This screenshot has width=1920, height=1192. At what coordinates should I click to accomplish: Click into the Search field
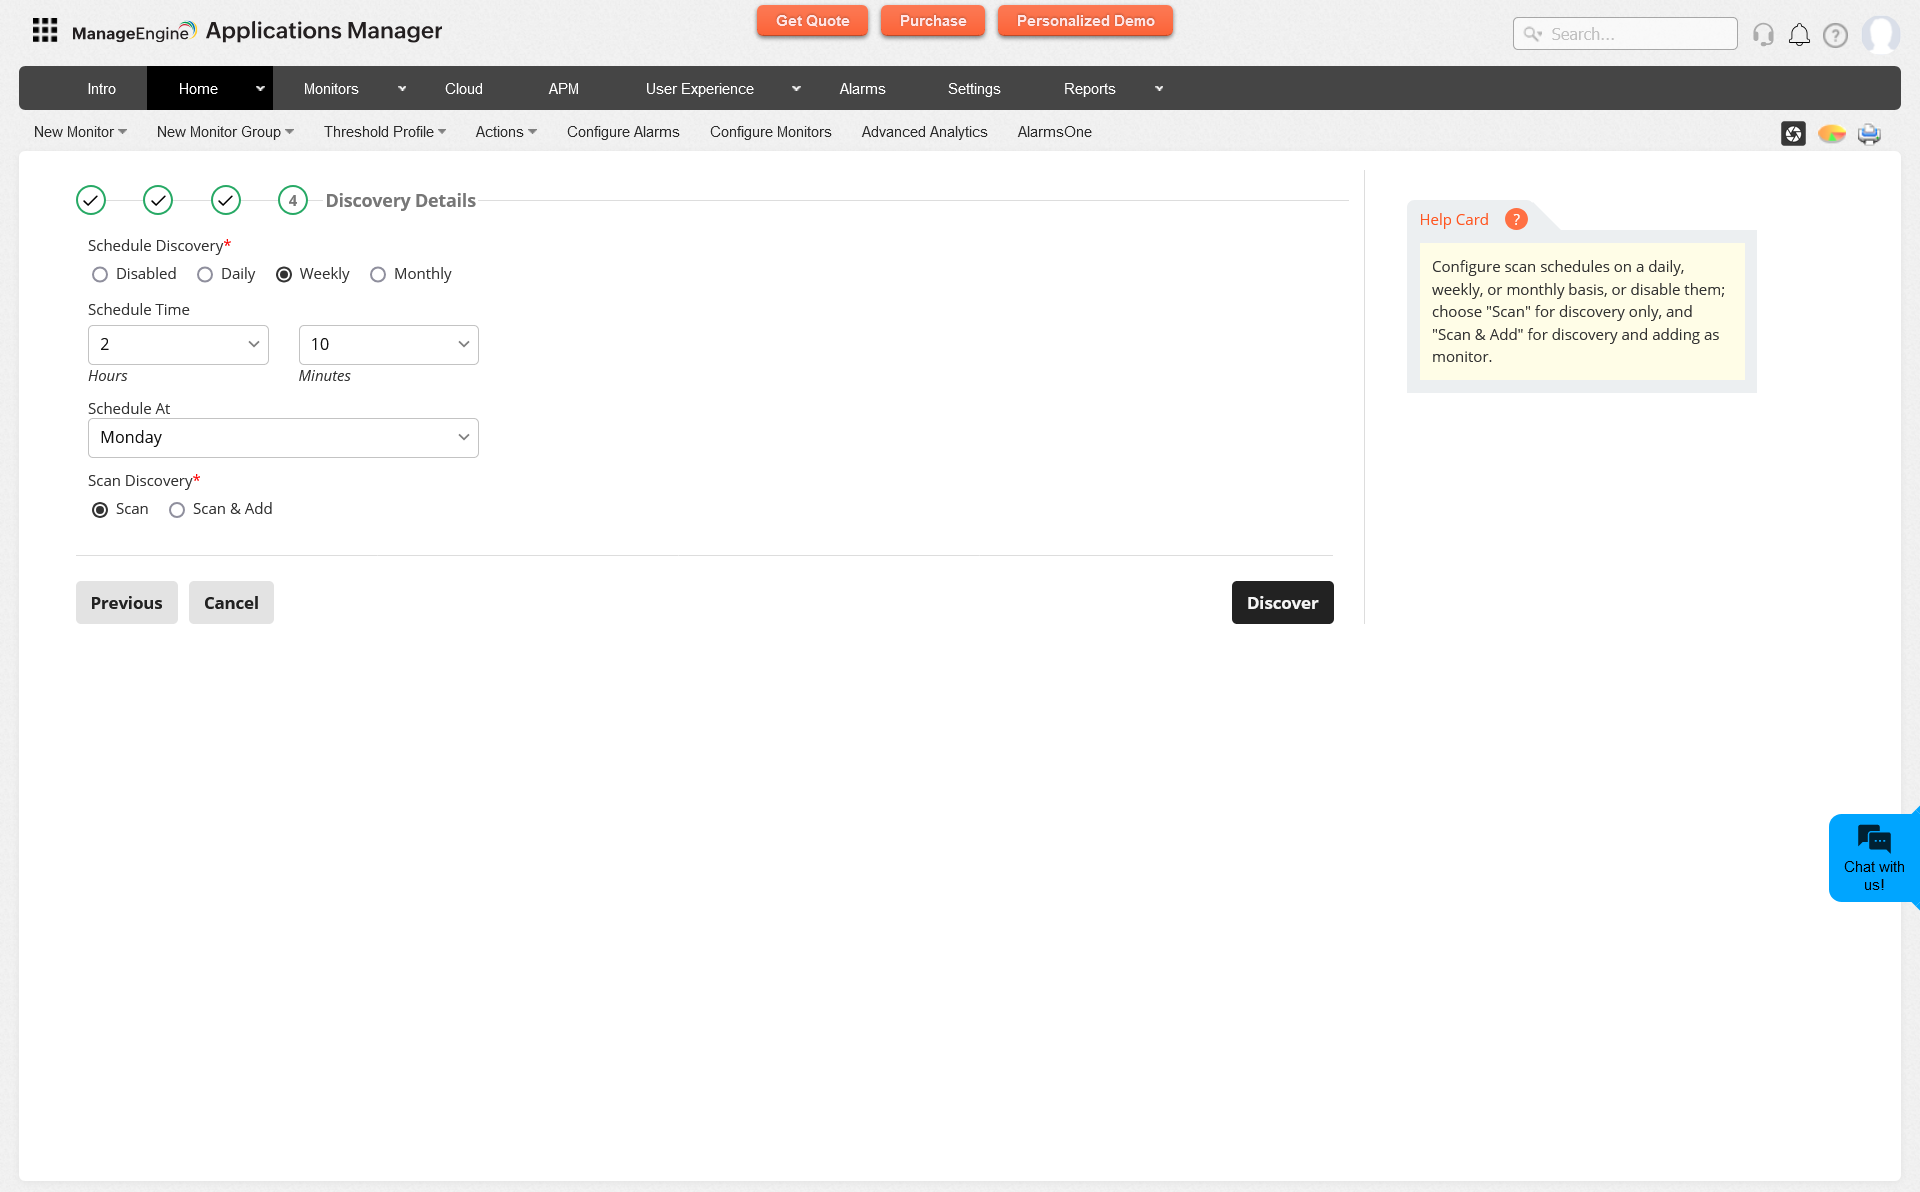pos(1638,34)
